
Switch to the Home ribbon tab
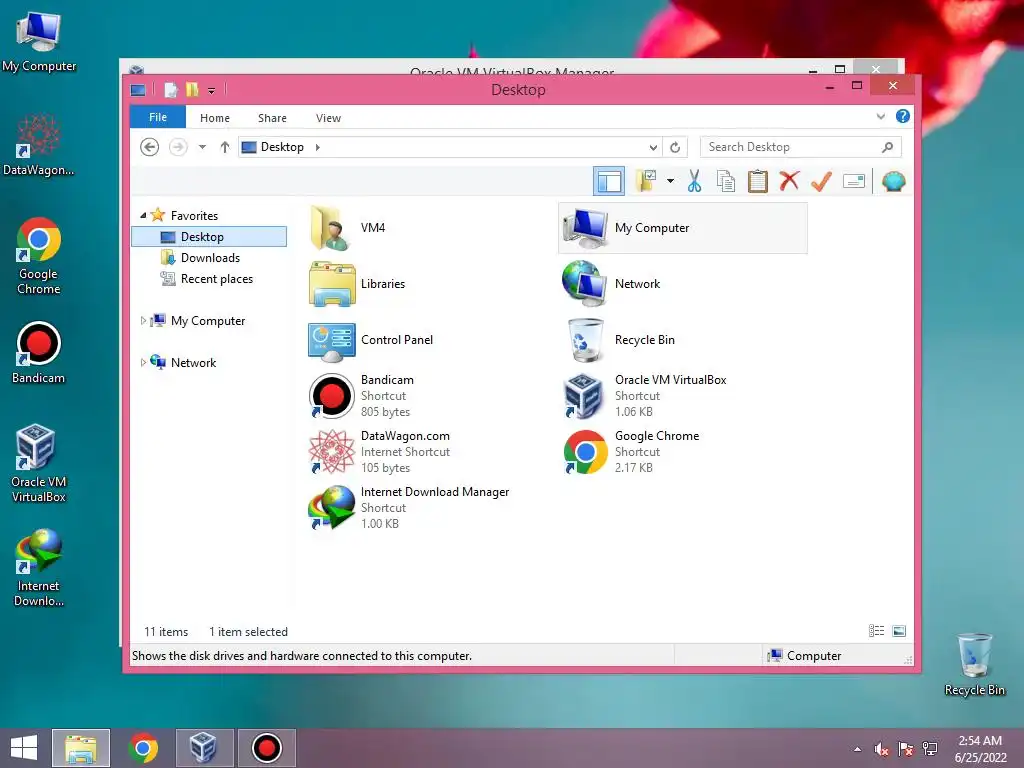point(215,118)
